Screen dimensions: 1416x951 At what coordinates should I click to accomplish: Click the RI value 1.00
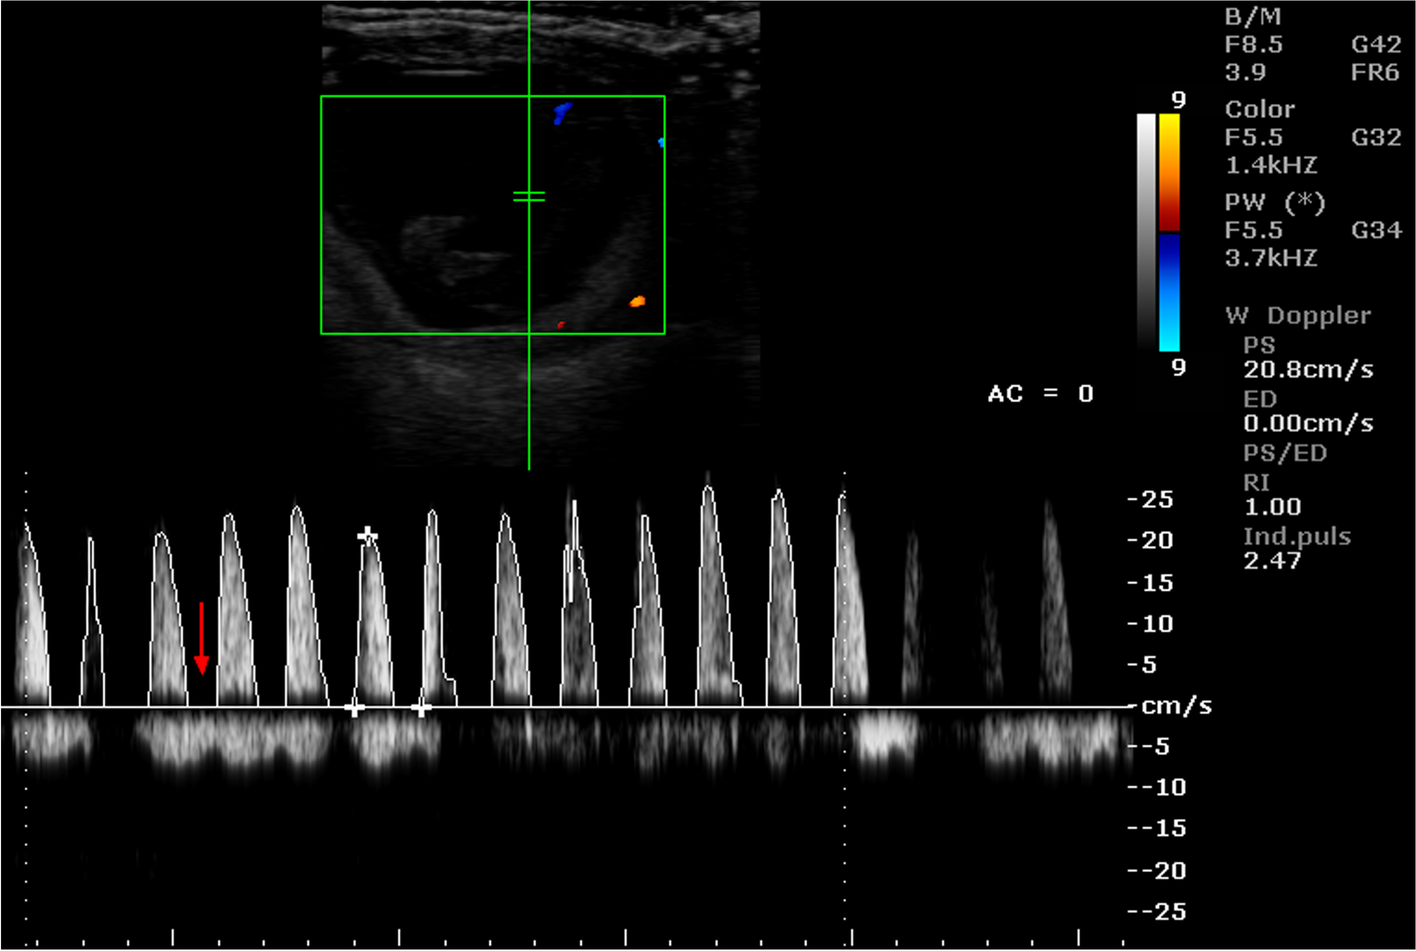click(1272, 507)
